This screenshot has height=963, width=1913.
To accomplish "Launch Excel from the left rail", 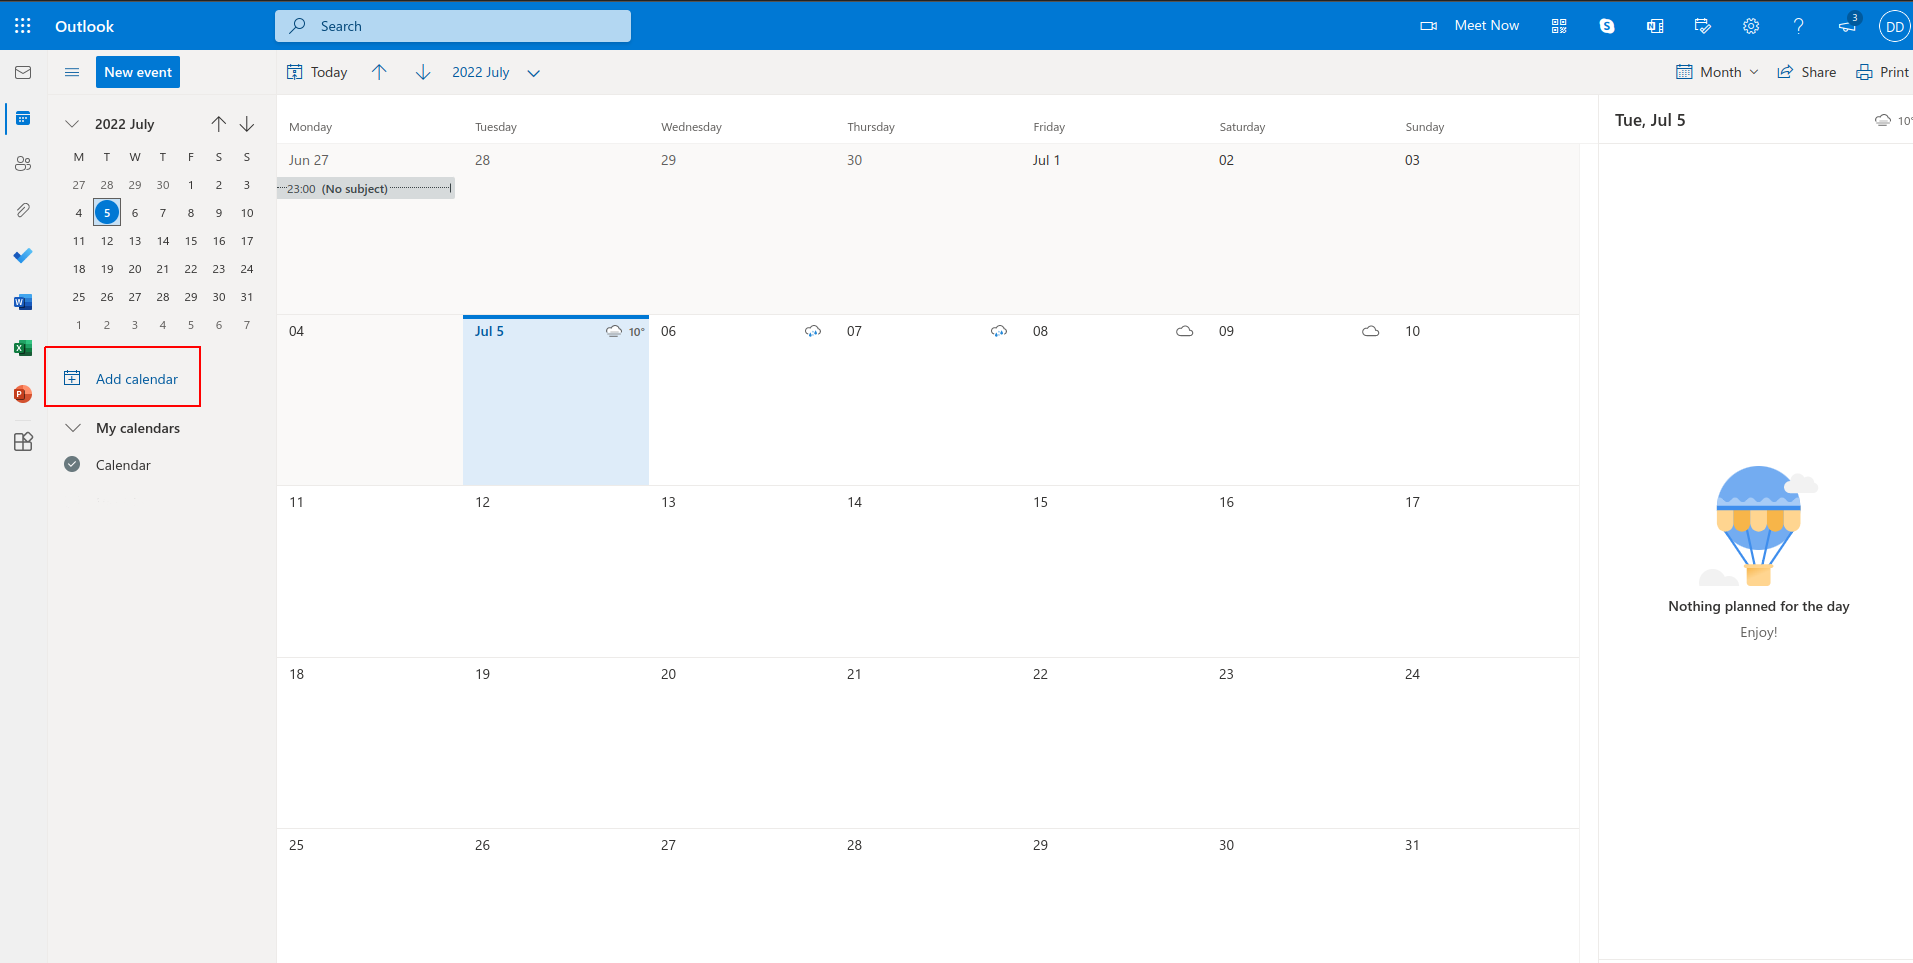I will 23,348.
